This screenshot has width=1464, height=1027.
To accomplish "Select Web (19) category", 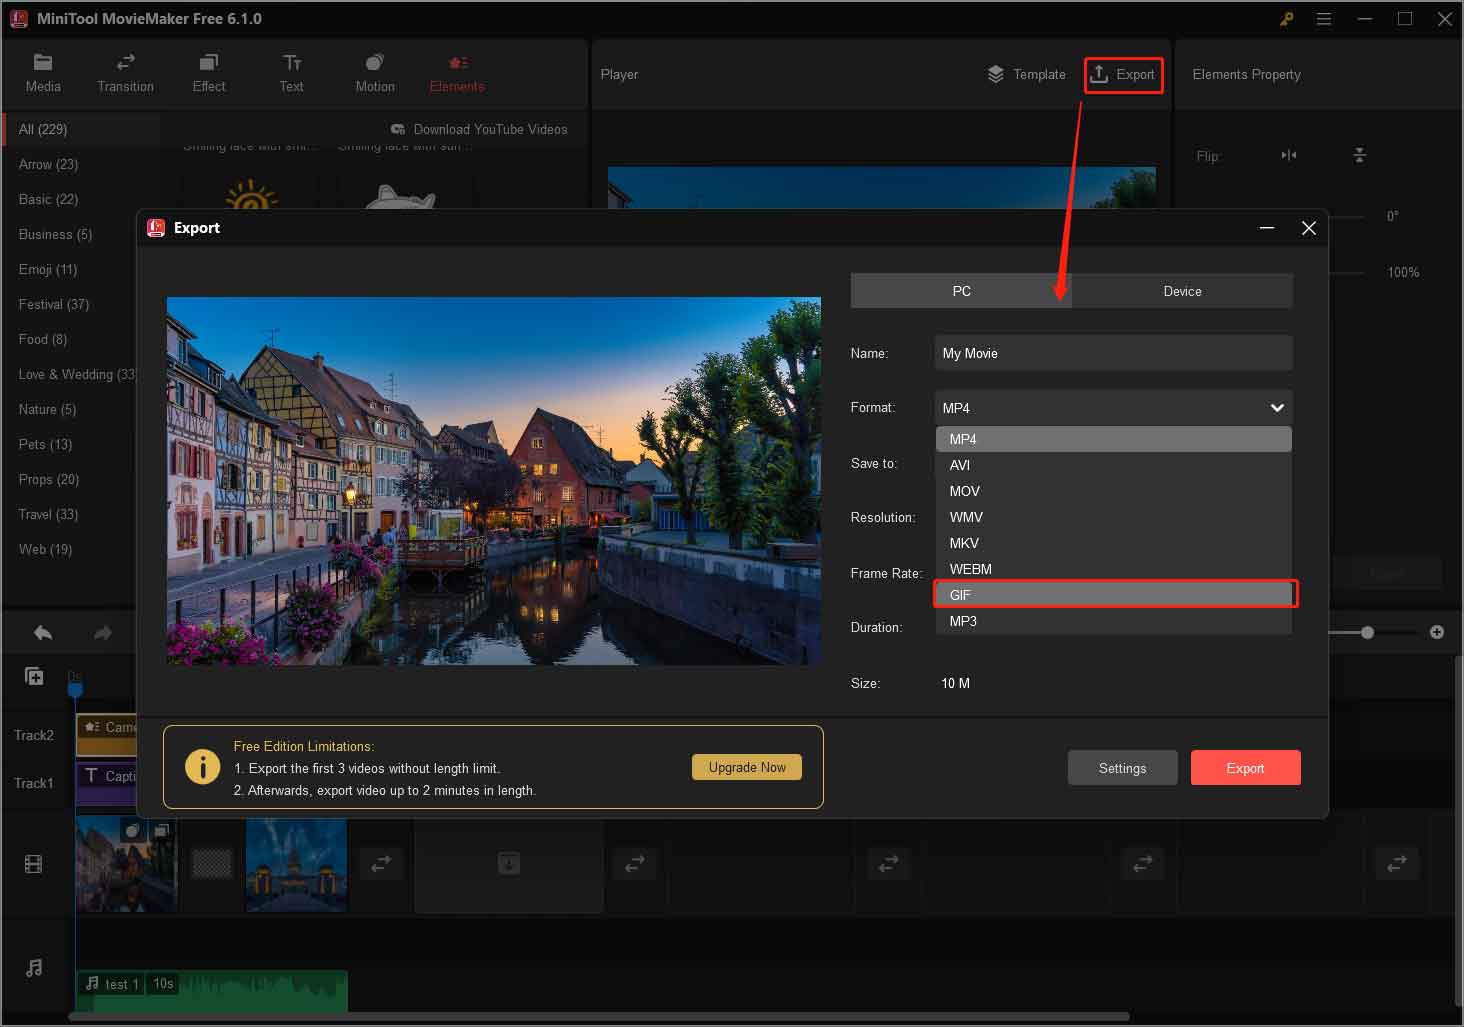I will (45, 549).
